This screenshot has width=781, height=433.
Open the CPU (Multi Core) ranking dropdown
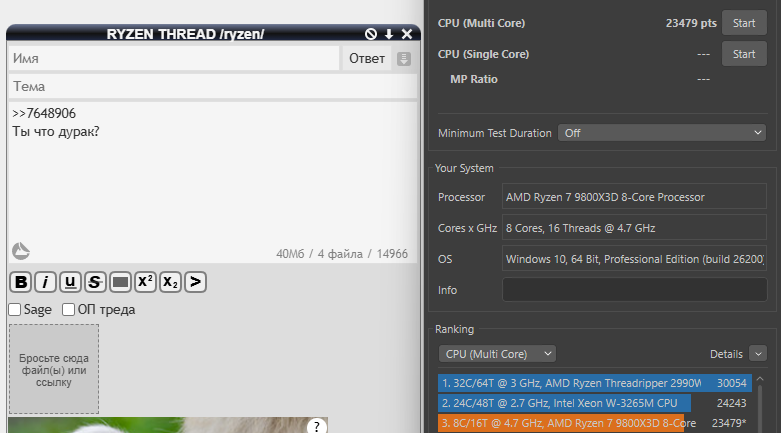(497, 354)
